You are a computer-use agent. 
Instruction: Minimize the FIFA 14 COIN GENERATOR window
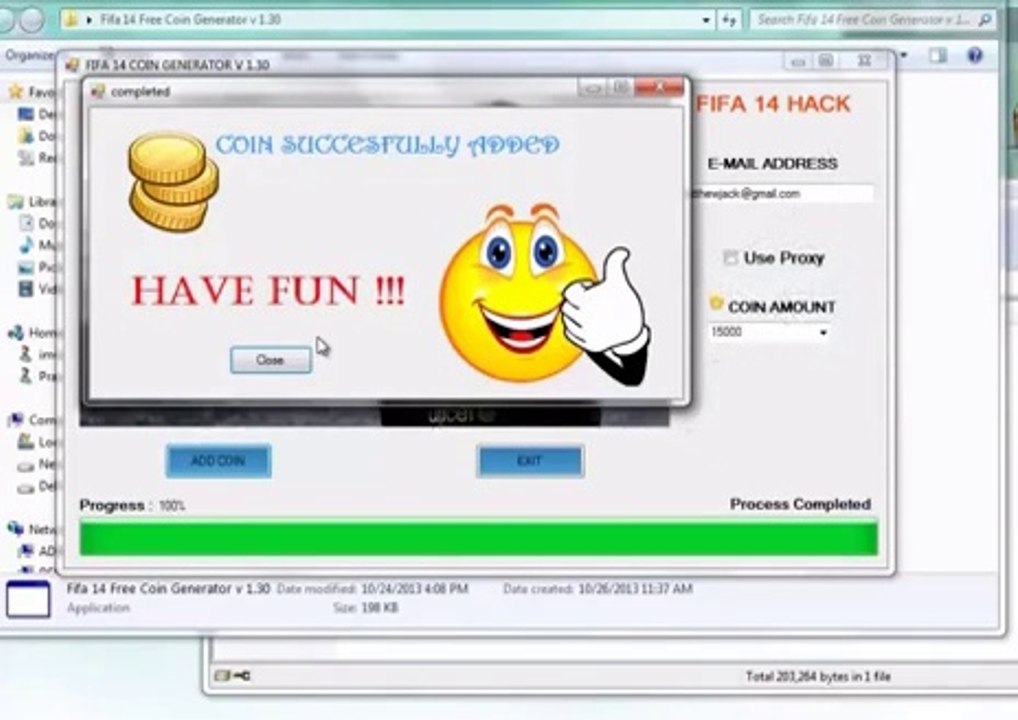point(798,62)
